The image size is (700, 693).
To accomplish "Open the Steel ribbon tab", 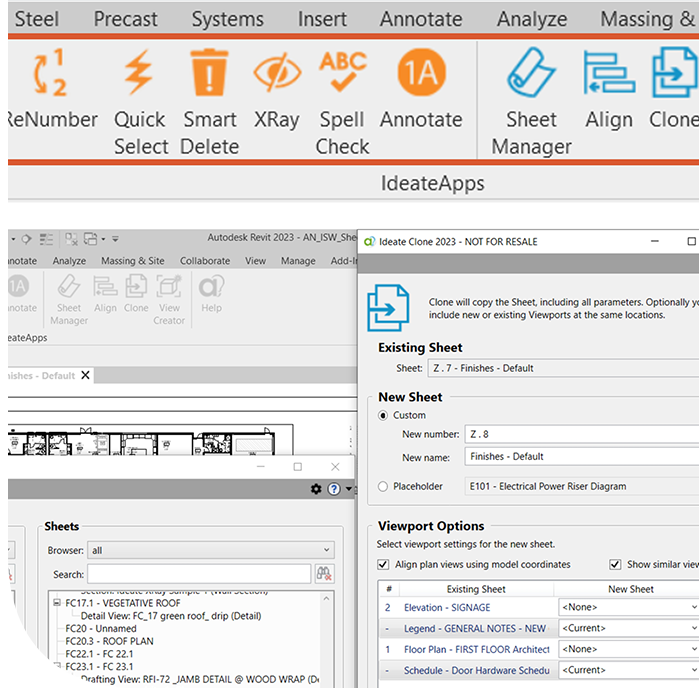I will pyautogui.click(x=37, y=19).
